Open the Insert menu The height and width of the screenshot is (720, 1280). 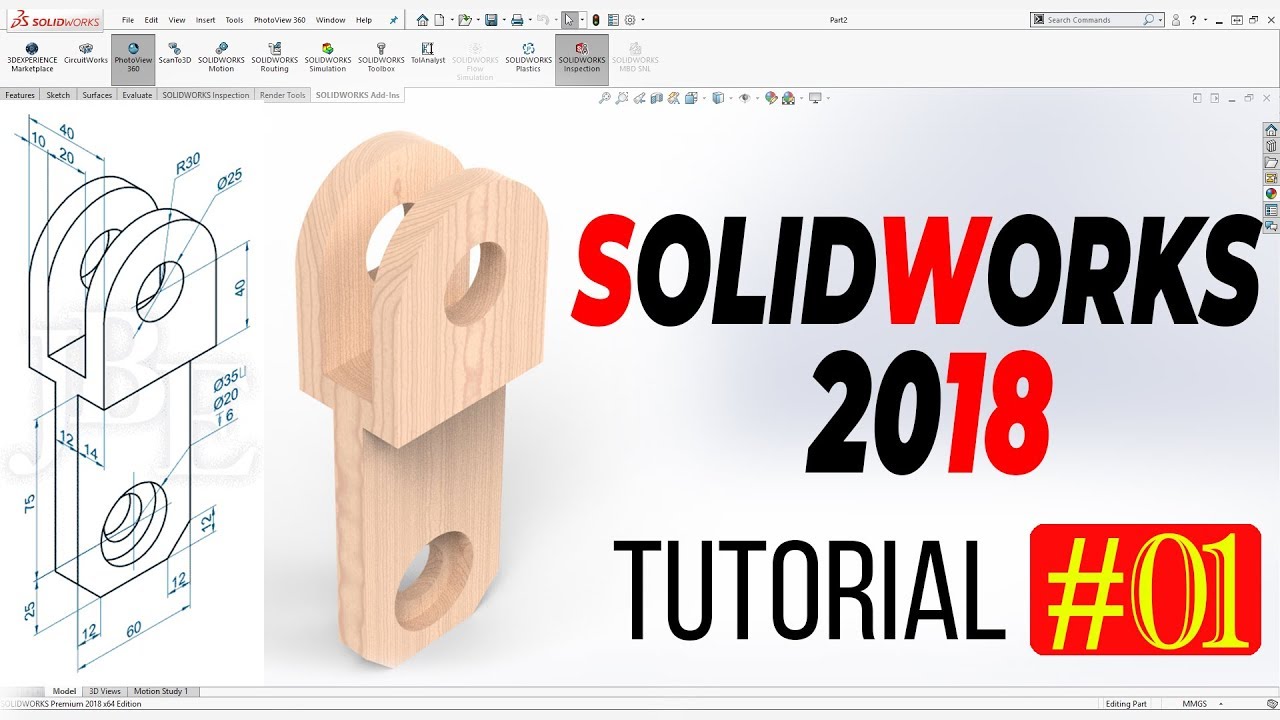click(x=205, y=20)
